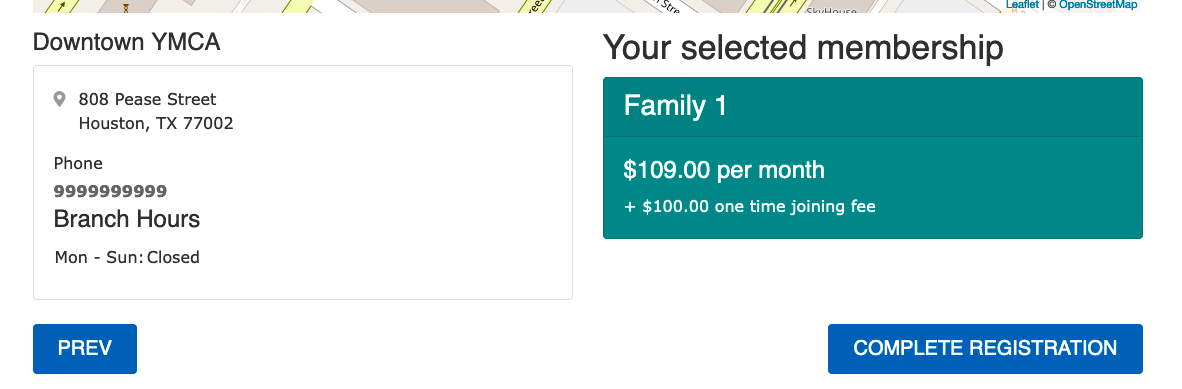The image size is (1182, 389).
Task: Click the map strip above the branch info
Action: pyautogui.click(x=588, y=6)
